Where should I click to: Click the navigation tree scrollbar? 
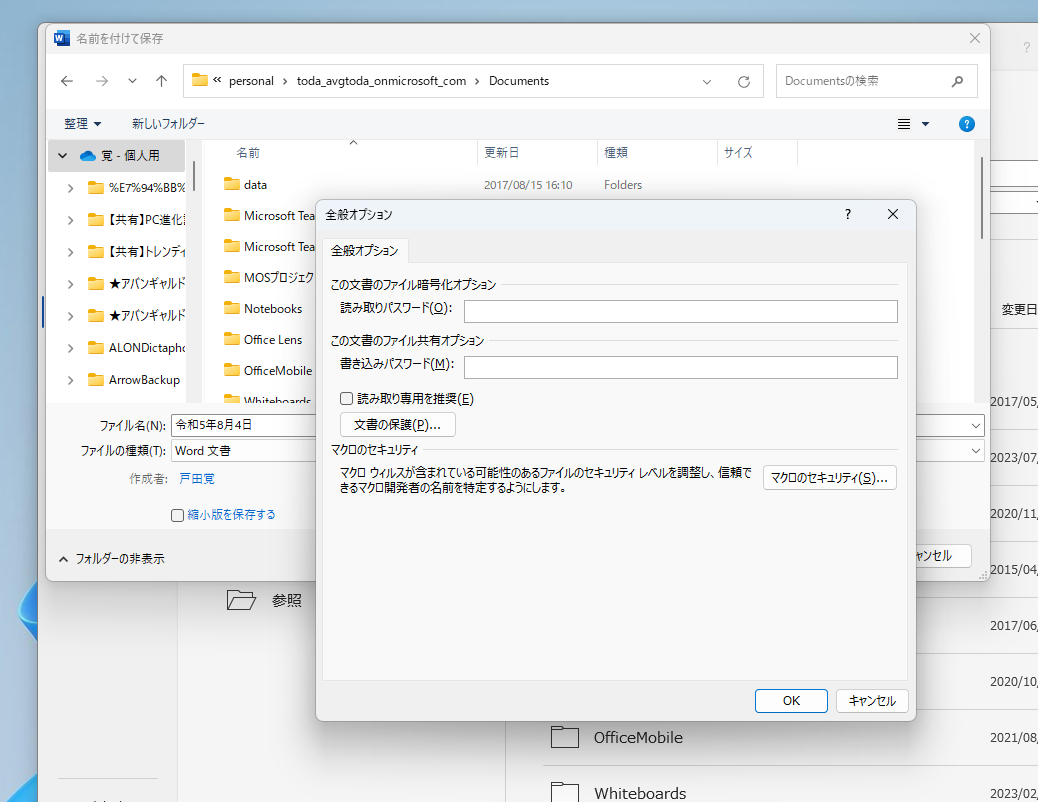[x=193, y=176]
